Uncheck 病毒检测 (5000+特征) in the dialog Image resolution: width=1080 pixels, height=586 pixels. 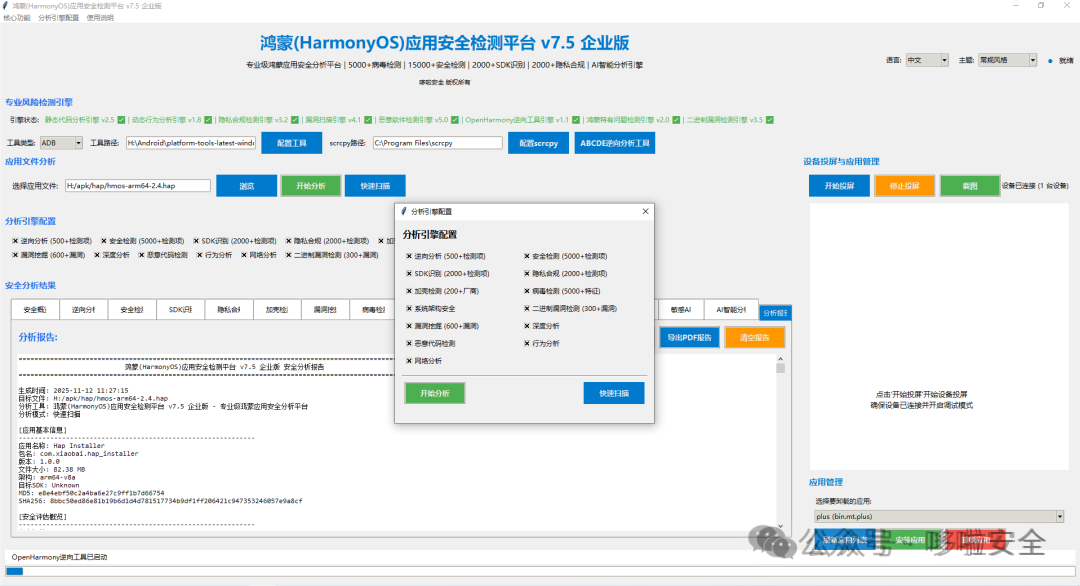[527, 291]
